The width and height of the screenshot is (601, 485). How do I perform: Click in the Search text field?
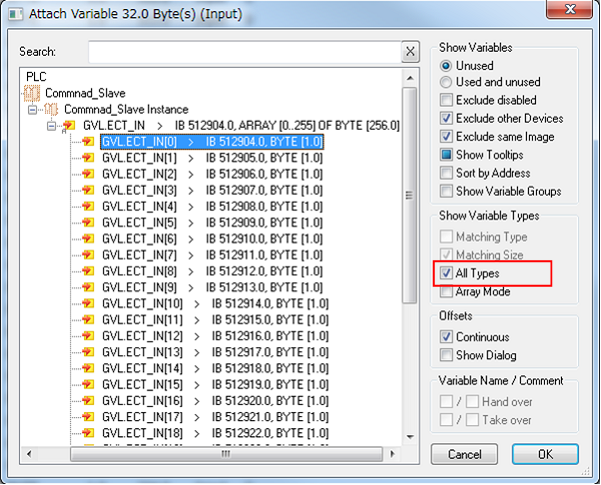tap(243, 52)
